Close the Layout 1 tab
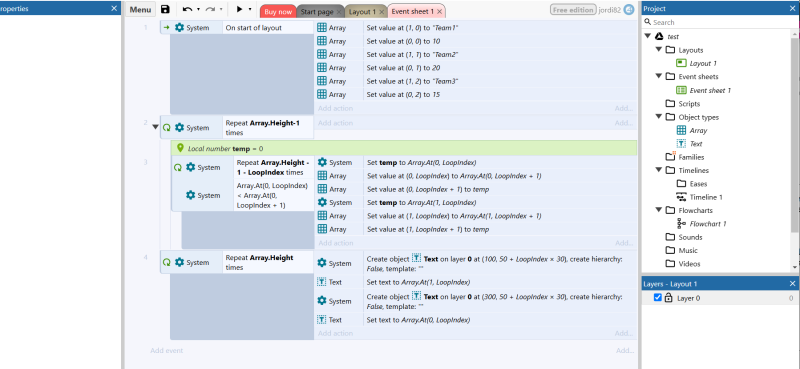 pos(382,12)
